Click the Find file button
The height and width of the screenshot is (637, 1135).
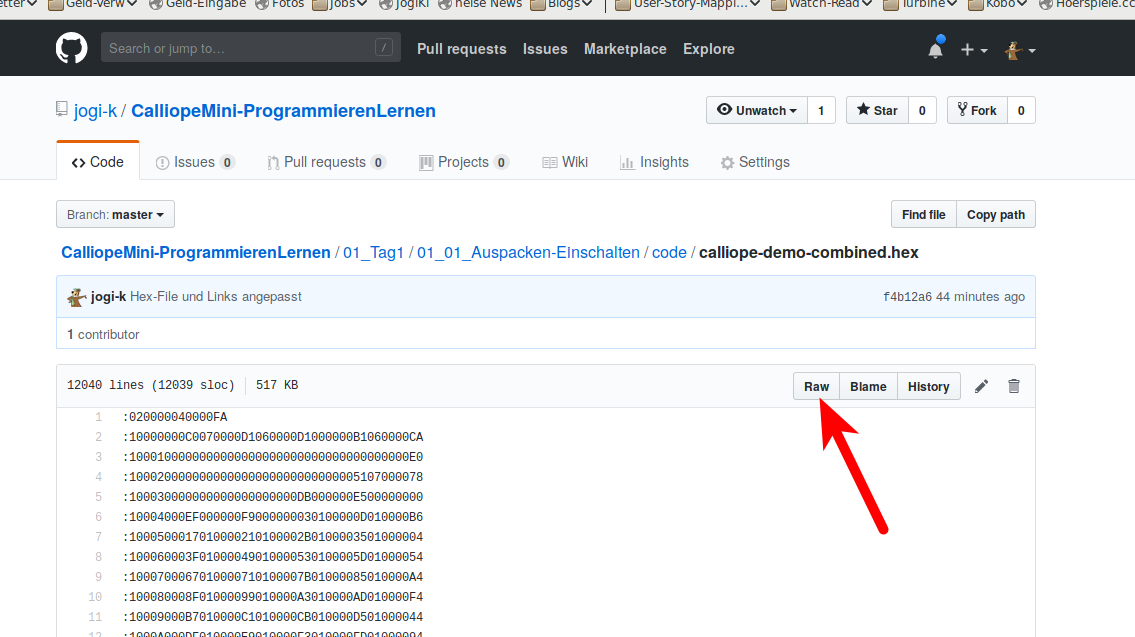tap(923, 214)
